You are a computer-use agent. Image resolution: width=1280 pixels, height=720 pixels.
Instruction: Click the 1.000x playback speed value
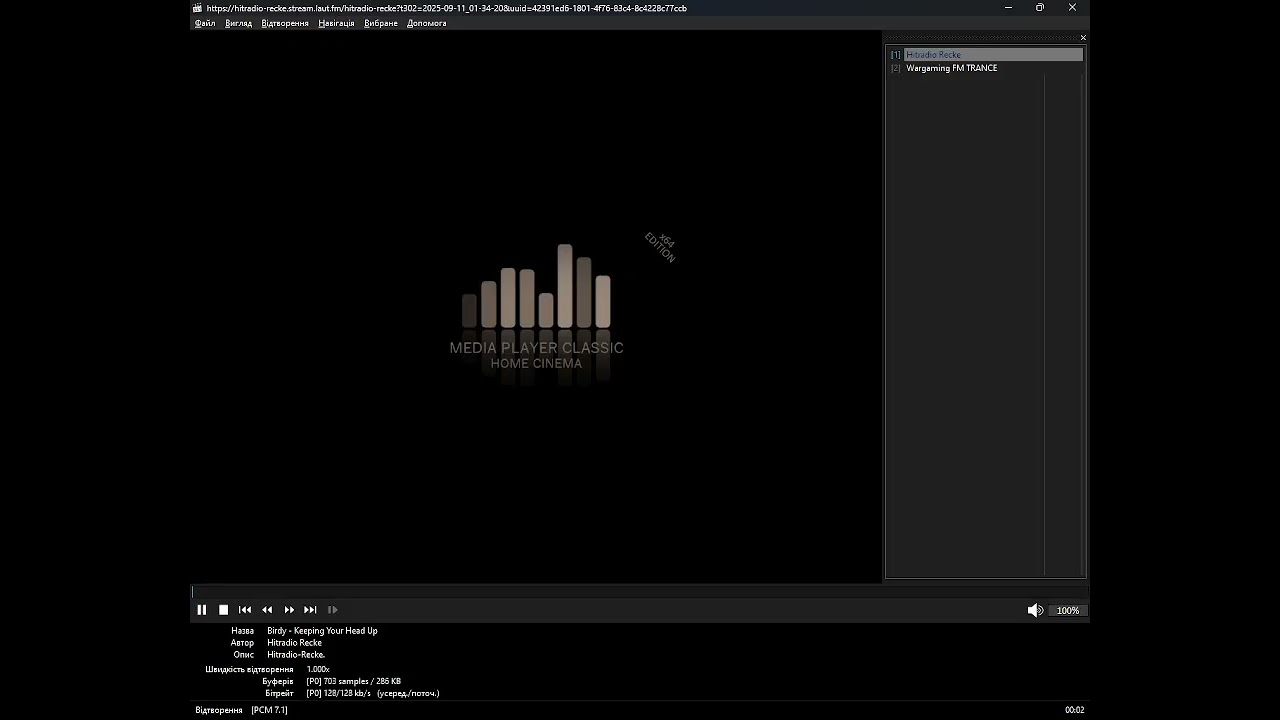tap(318, 669)
